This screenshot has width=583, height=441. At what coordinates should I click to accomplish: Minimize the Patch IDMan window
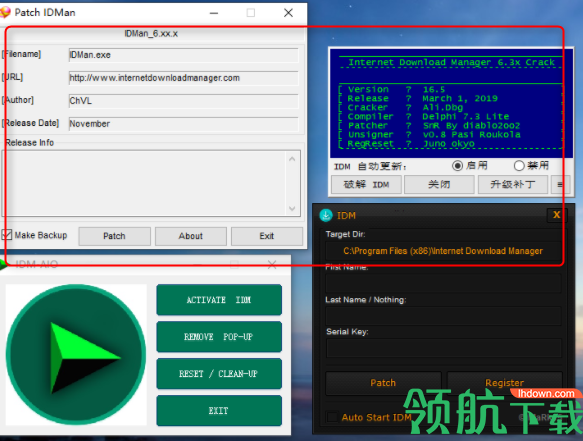214,13
